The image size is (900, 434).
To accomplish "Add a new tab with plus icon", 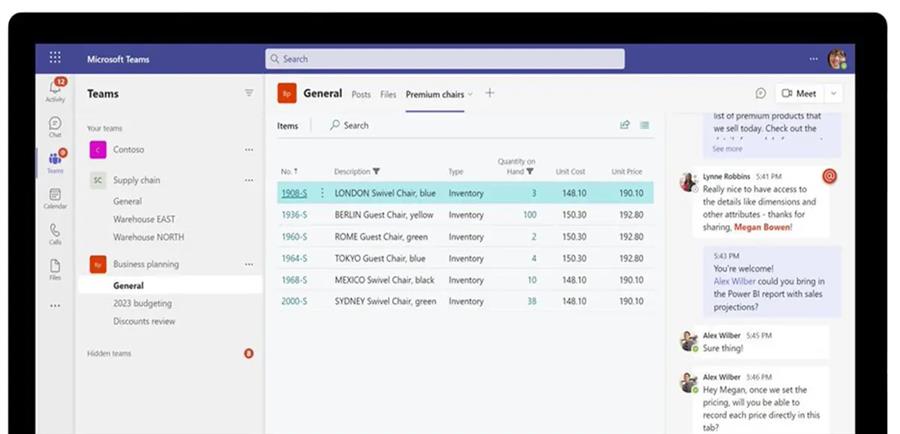I will (490, 93).
